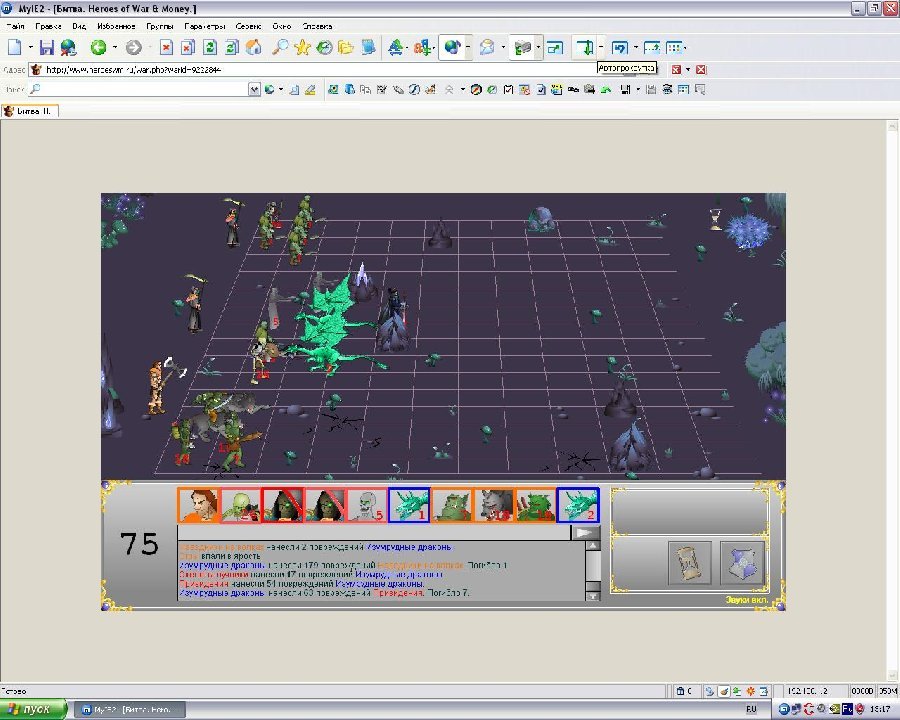Click the MyIE2 taskbar window button
Screen dimensions: 900x720
(x=130, y=710)
